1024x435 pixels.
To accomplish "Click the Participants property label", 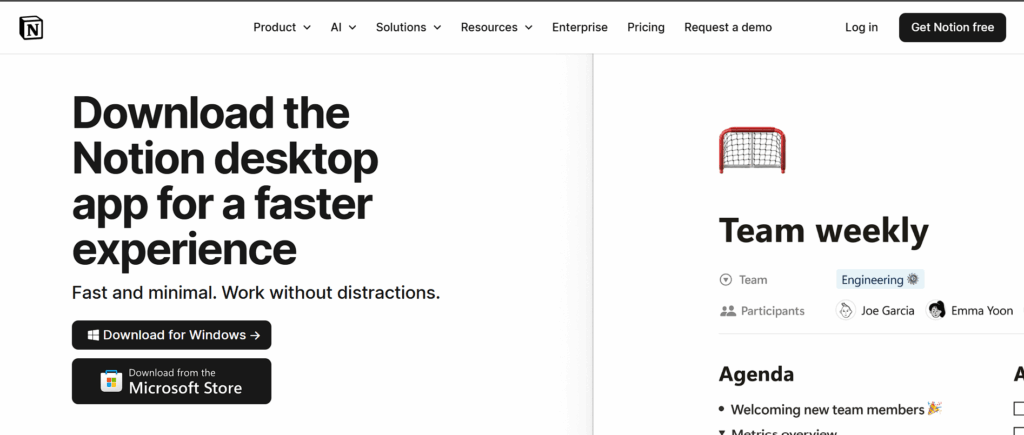I will click(773, 311).
